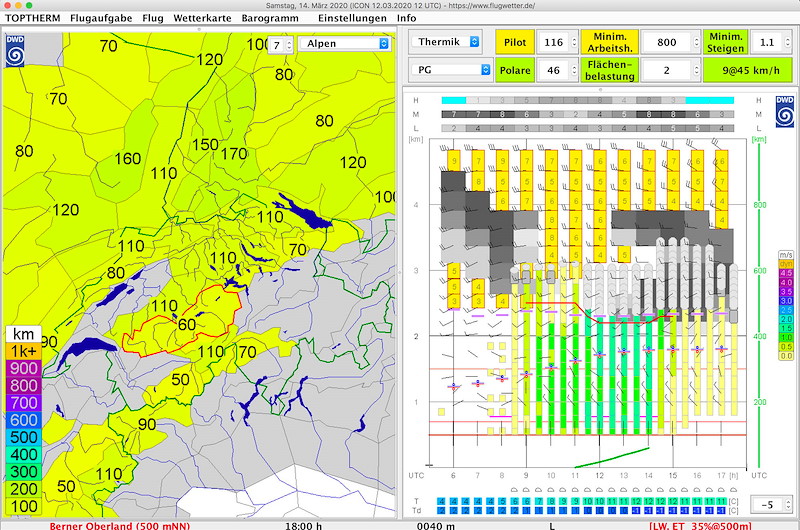Click the 12 UTC hour on chart axis
Image resolution: width=800 pixels, height=530 pixels.
tap(599, 475)
